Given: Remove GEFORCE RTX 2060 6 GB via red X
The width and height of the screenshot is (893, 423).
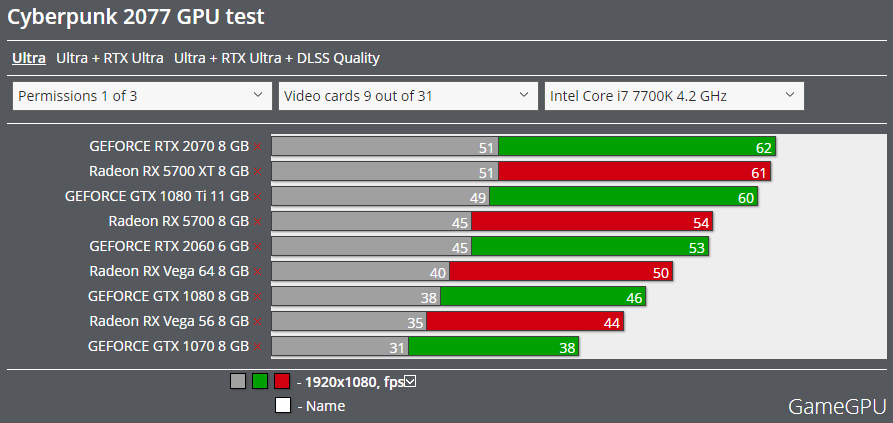Looking at the screenshot, I should point(257,247).
